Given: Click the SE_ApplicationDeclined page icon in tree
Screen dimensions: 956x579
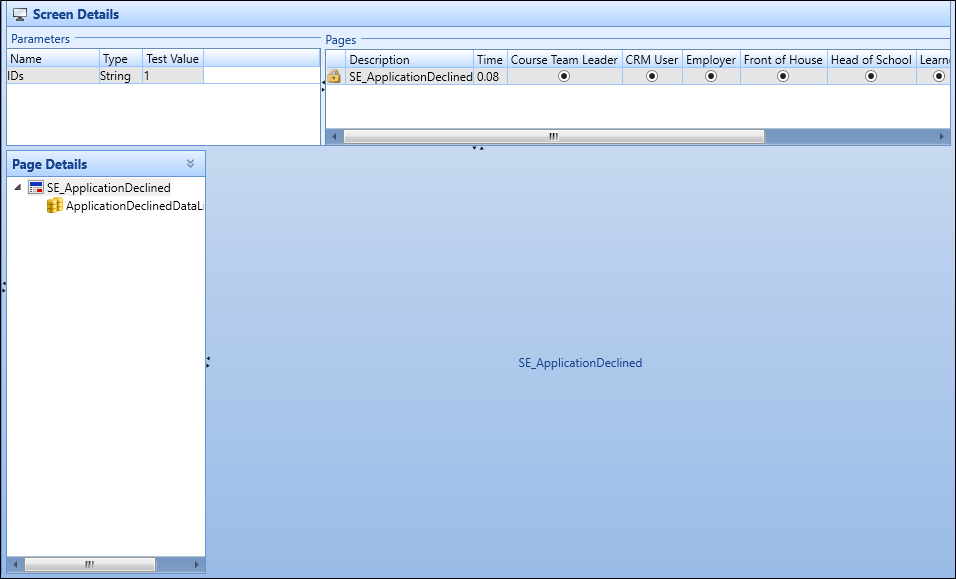Looking at the screenshot, I should coord(36,188).
